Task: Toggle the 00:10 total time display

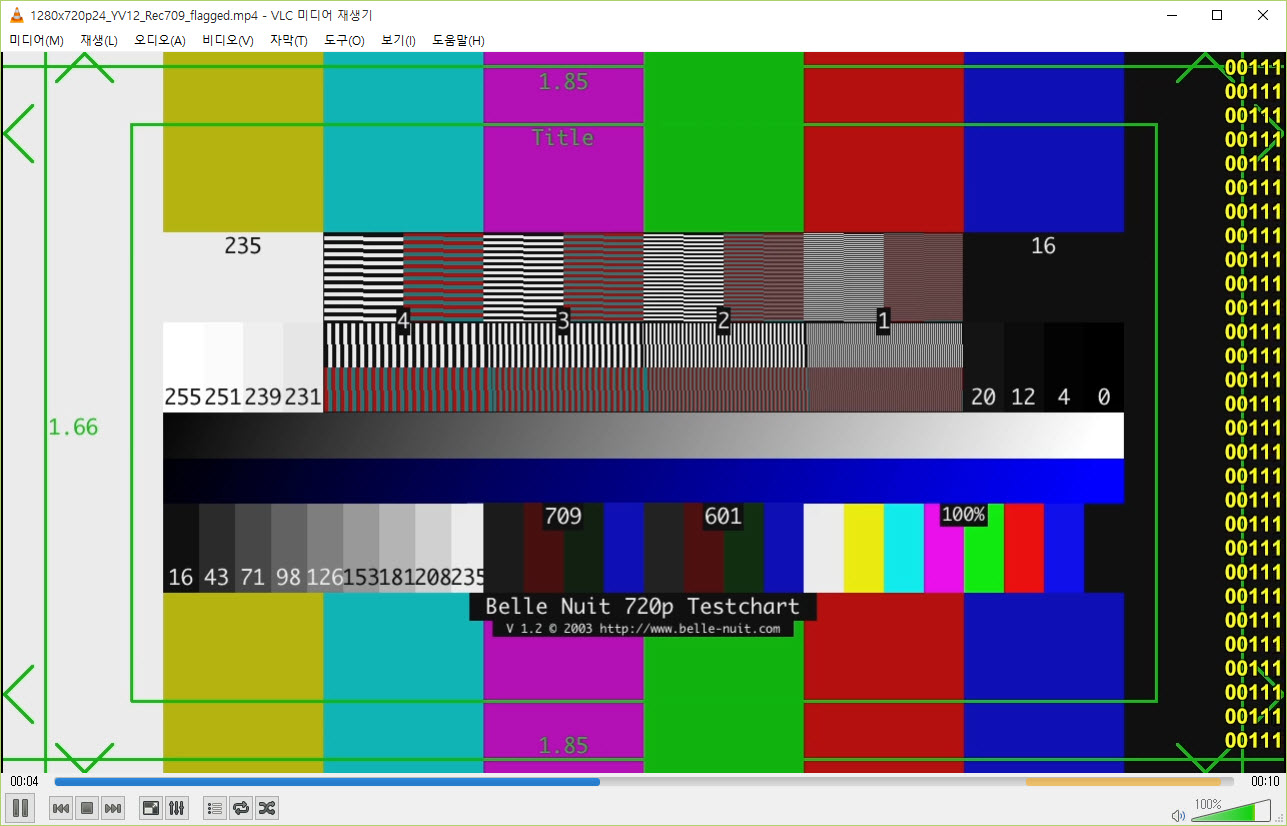Action: pos(1264,781)
